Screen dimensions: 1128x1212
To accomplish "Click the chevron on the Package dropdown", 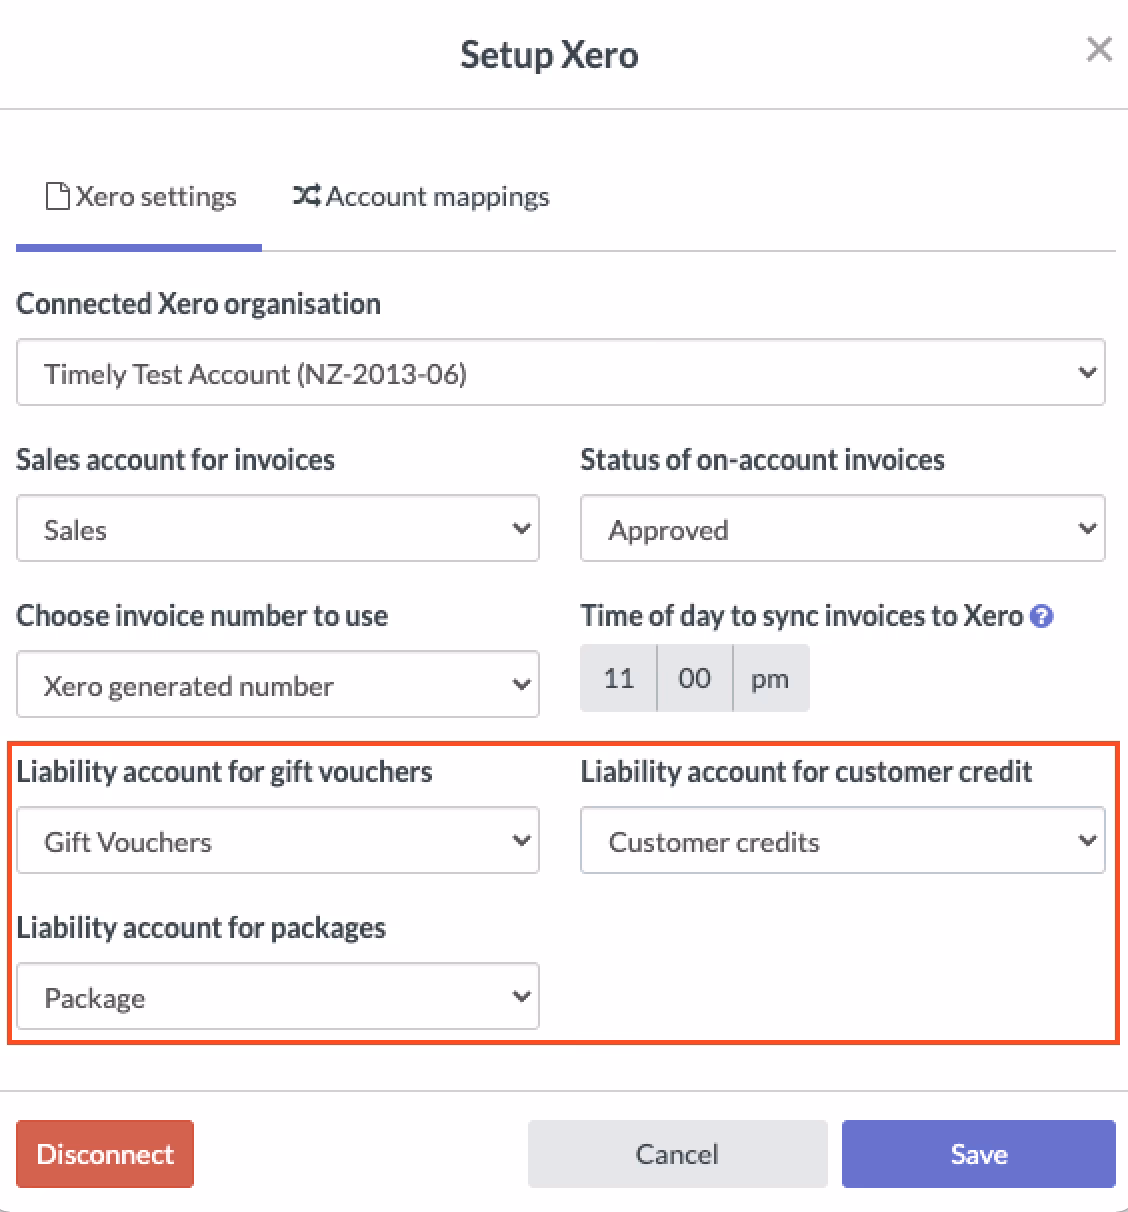I will (521, 996).
